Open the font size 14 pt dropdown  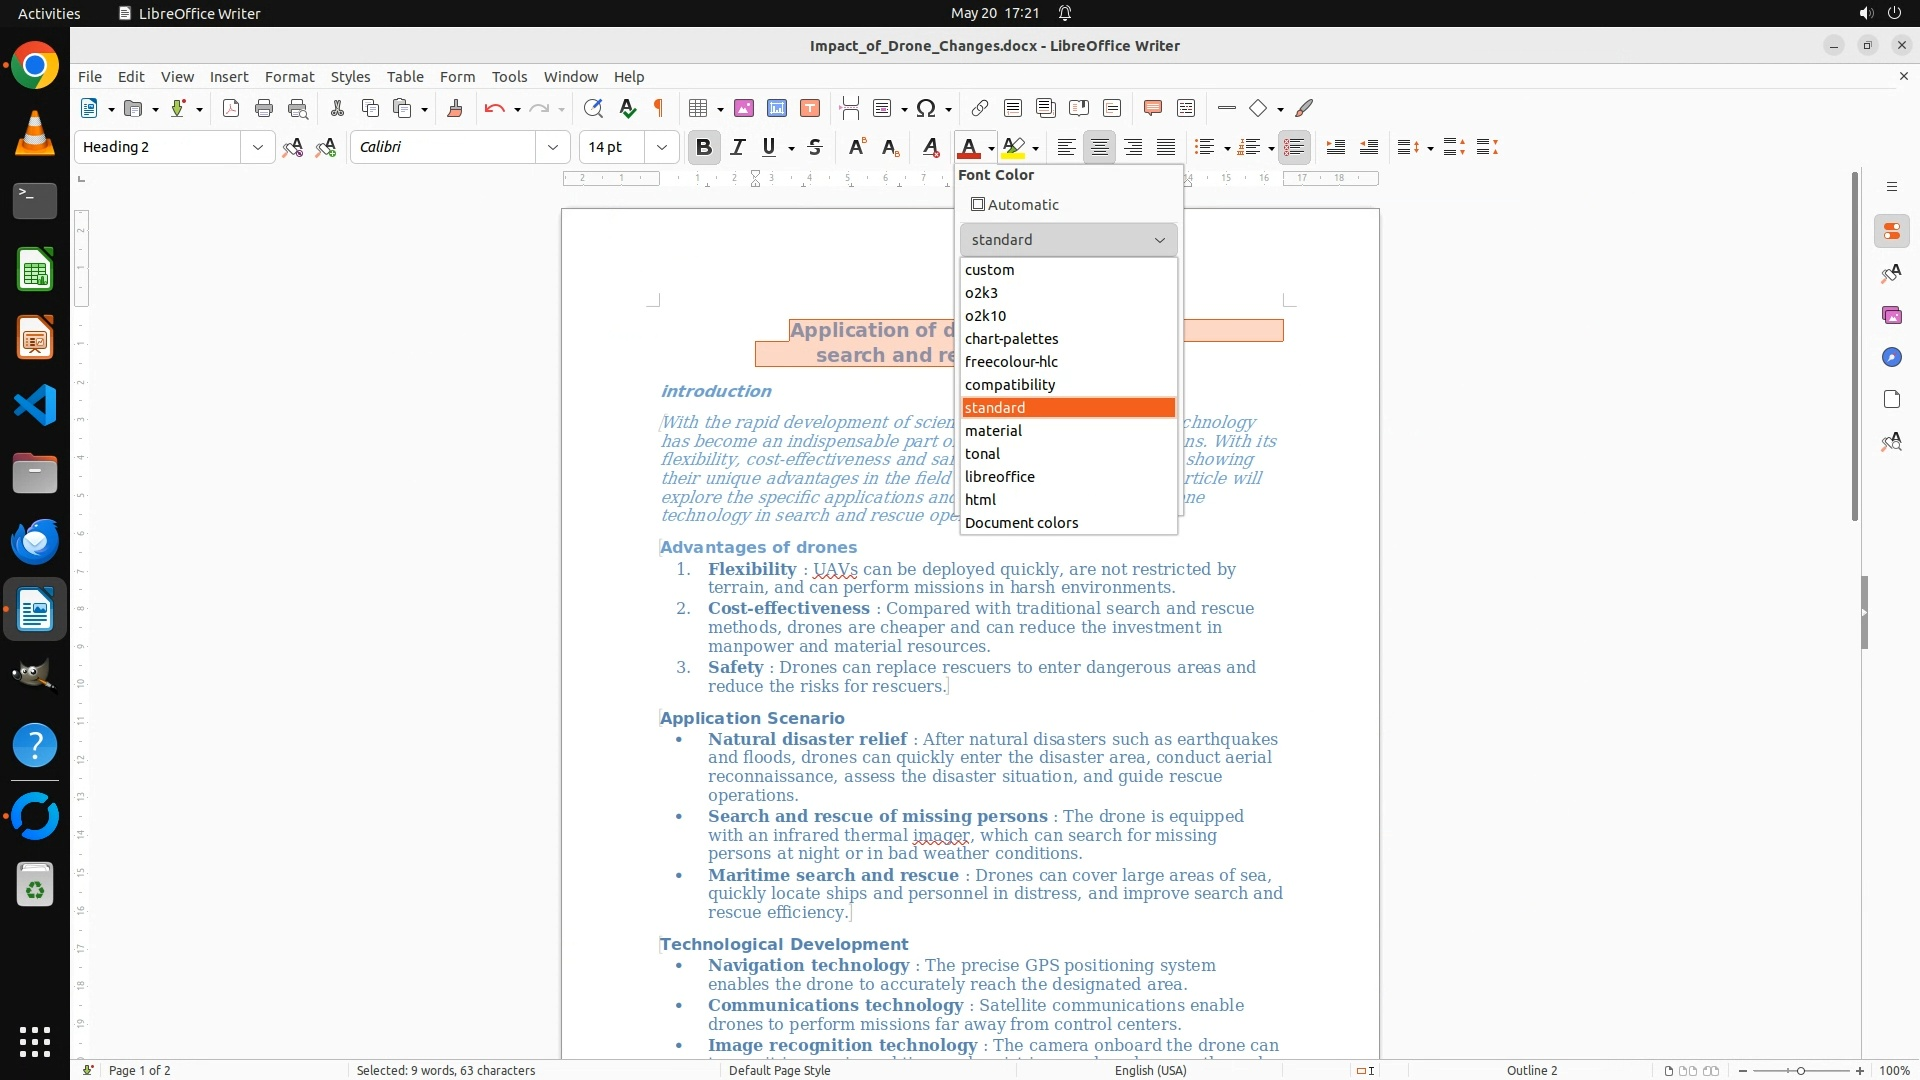coord(661,147)
